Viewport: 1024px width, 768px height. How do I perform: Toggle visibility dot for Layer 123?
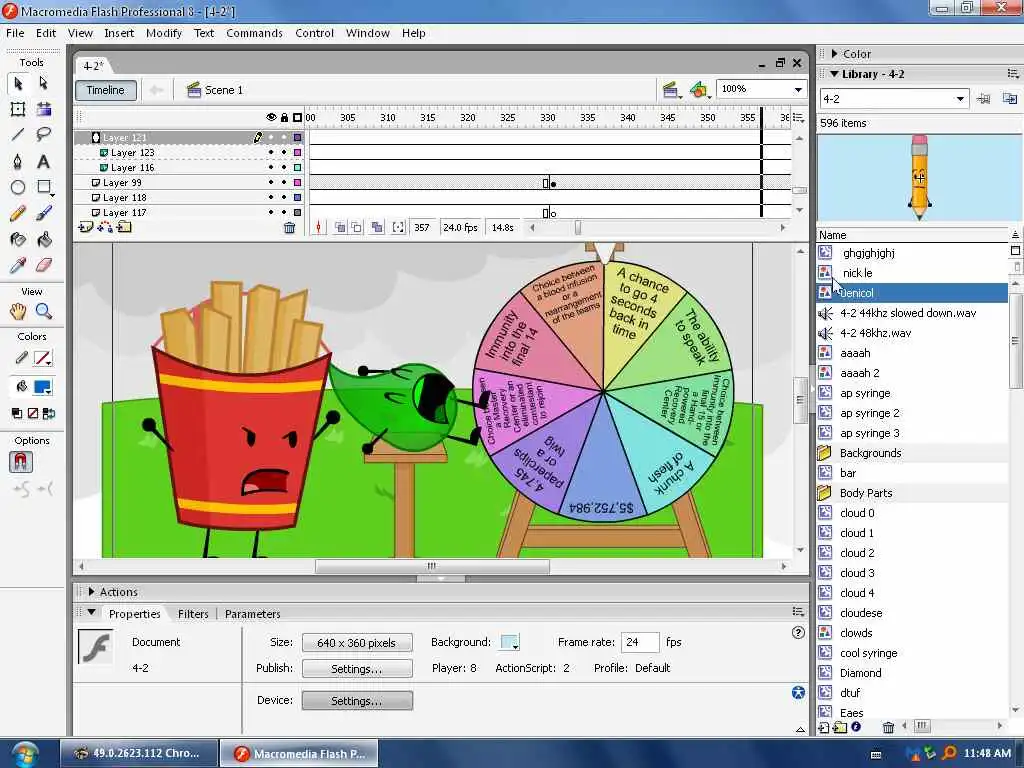(x=271, y=152)
